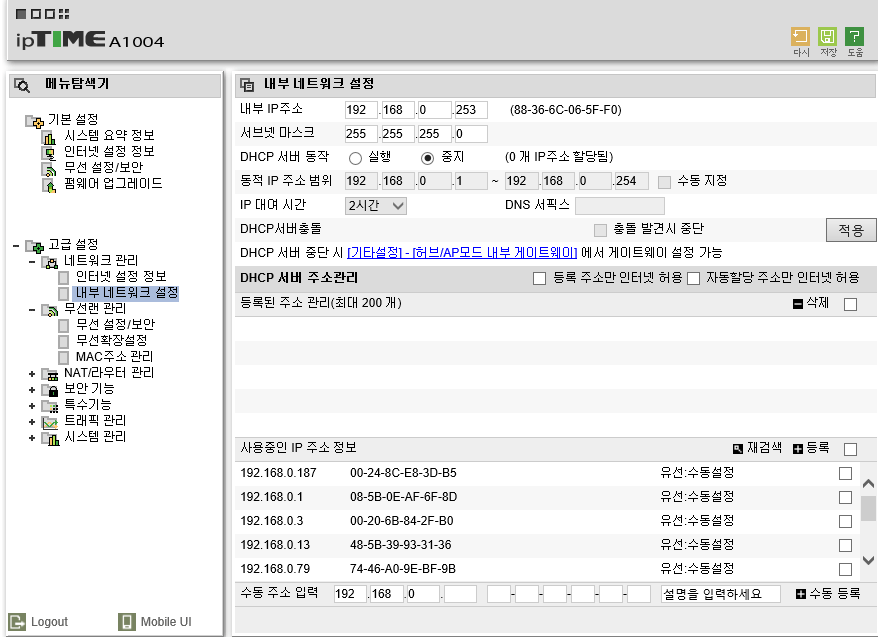Click the 펌웨어 업그레이드 icon
Screen dimensions: 879x637
pos(49,185)
